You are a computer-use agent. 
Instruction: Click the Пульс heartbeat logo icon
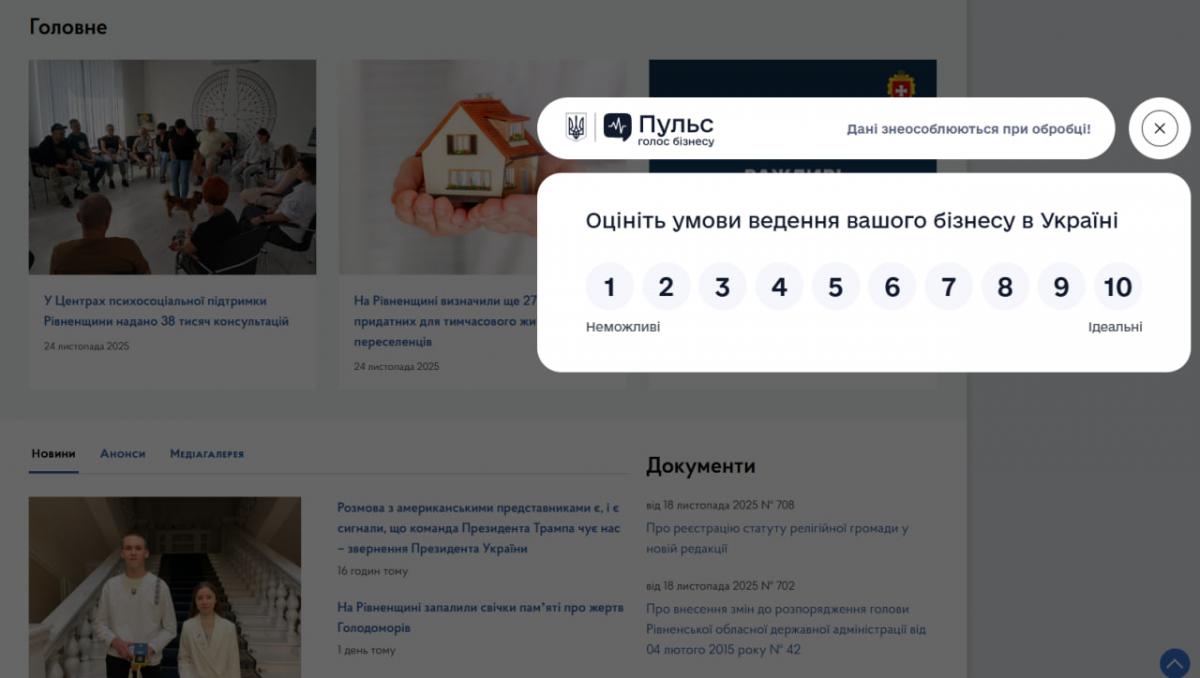point(617,127)
